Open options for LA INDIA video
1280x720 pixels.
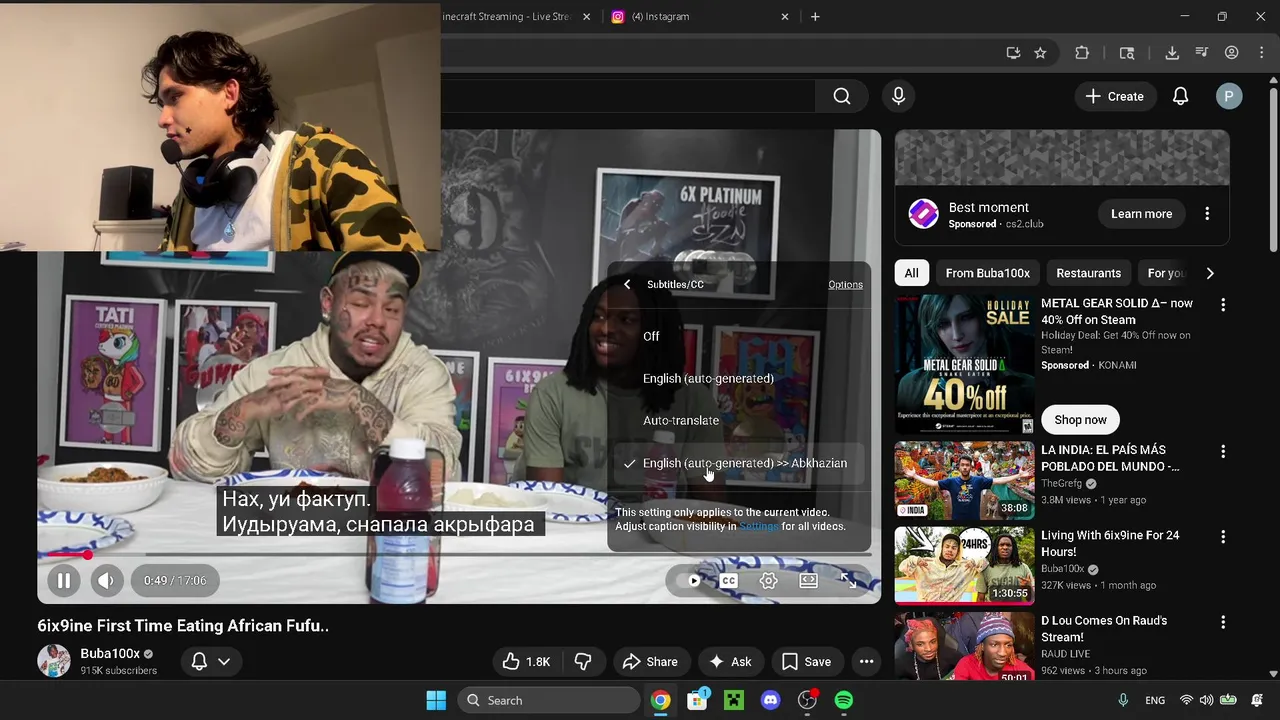pos(1222,451)
